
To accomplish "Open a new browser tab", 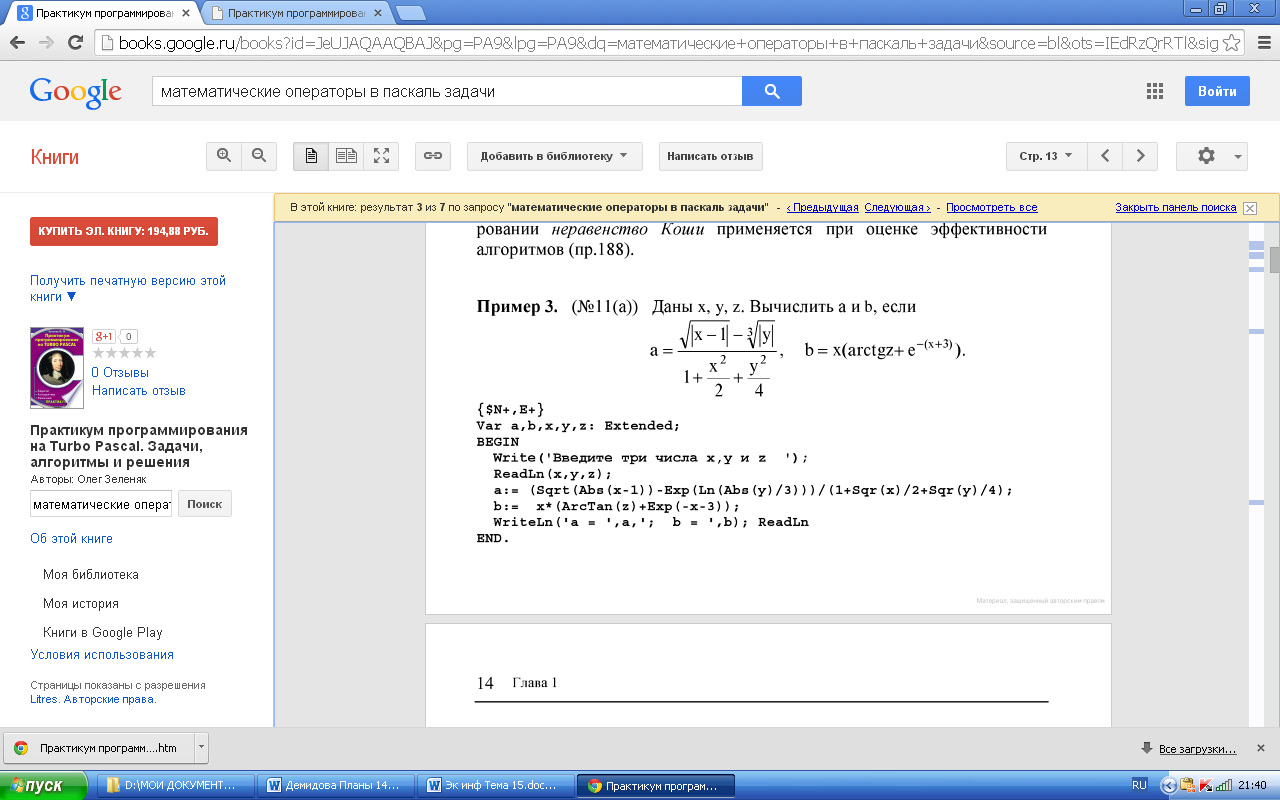I will pos(410,14).
